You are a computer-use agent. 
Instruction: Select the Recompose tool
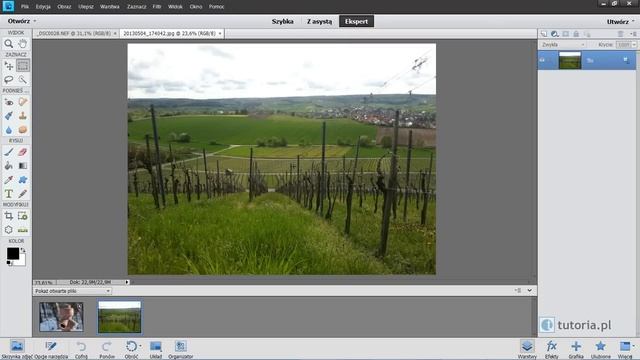click(23, 216)
